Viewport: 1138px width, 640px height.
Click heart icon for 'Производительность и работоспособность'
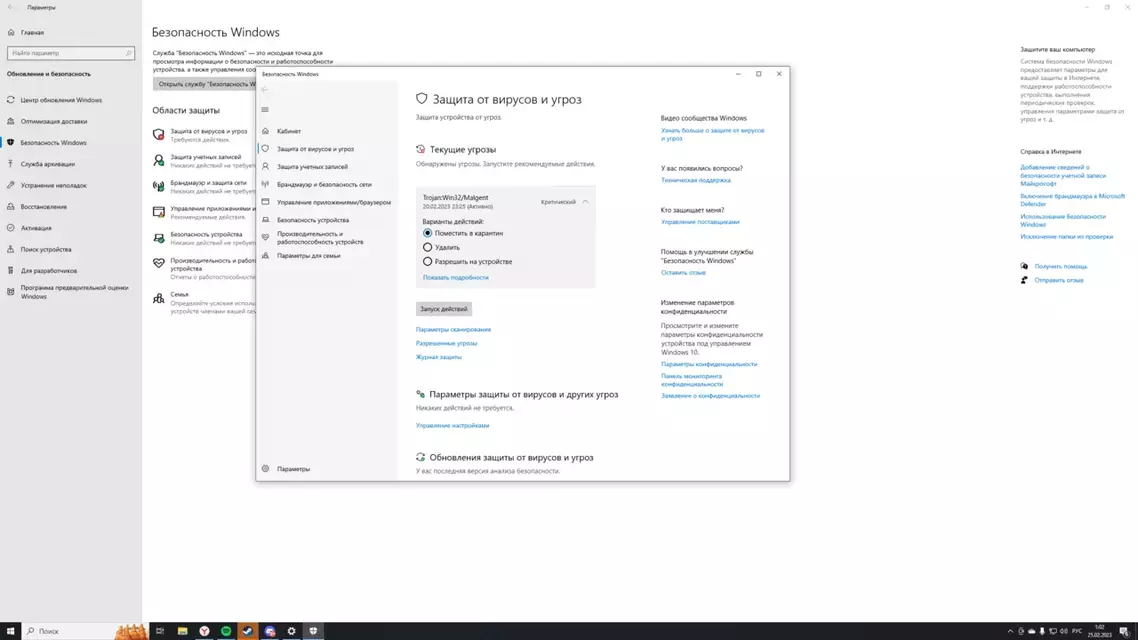point(265,237)
